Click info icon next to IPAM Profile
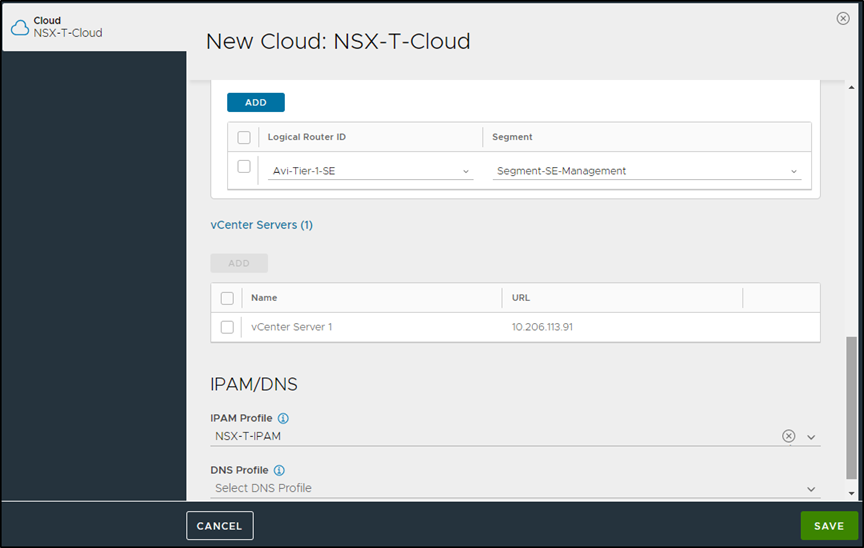The width and height of the screenshot is (864, 548). point(283,418)
